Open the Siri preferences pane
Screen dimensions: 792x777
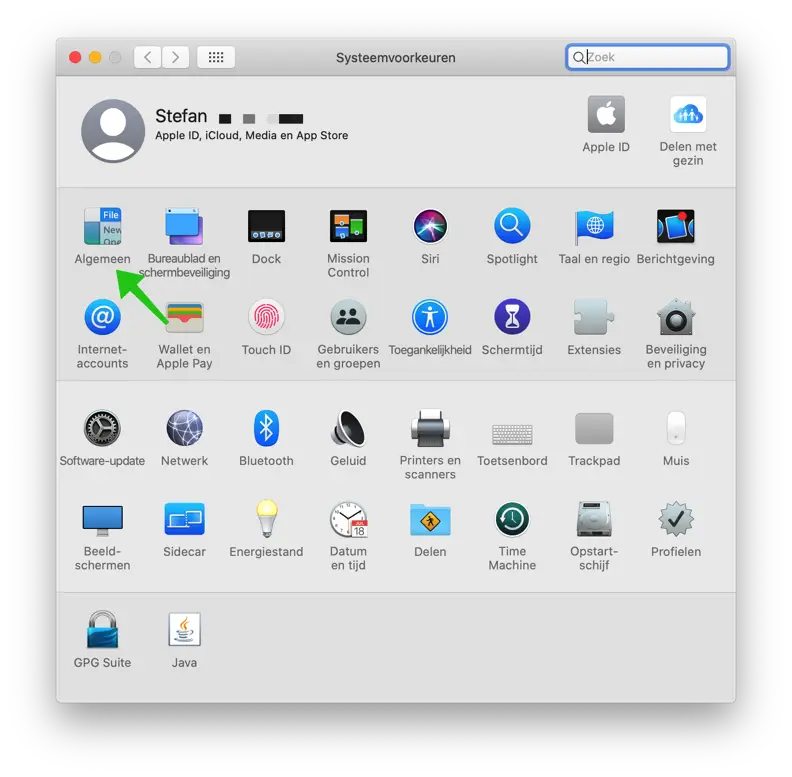tap(430, 226)
